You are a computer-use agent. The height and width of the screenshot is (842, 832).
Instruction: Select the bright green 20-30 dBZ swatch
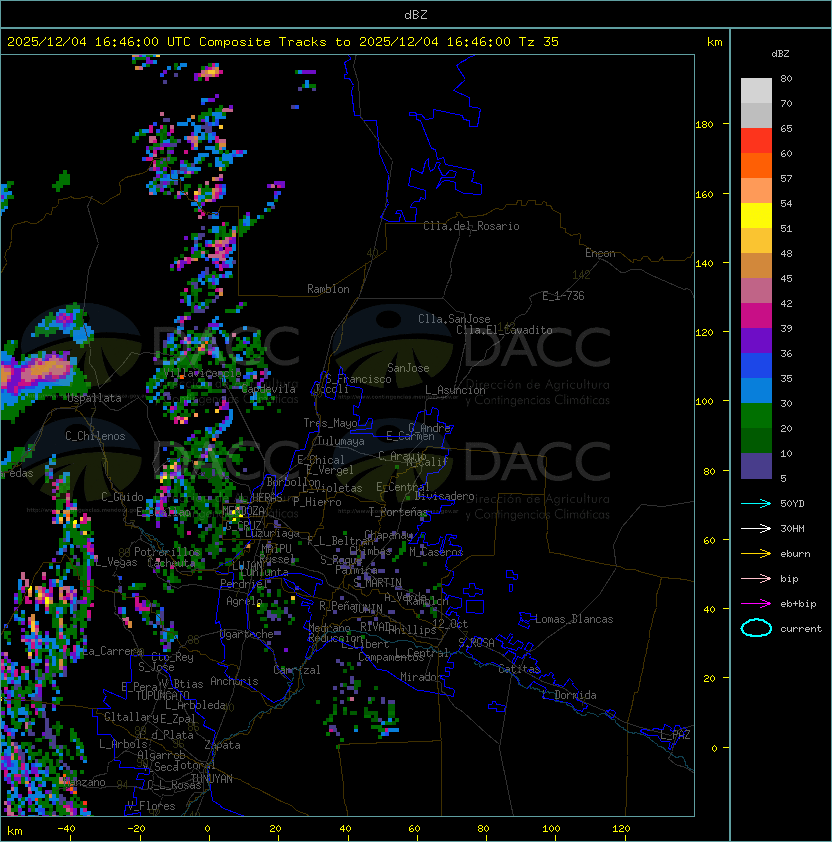pos(756,416)
